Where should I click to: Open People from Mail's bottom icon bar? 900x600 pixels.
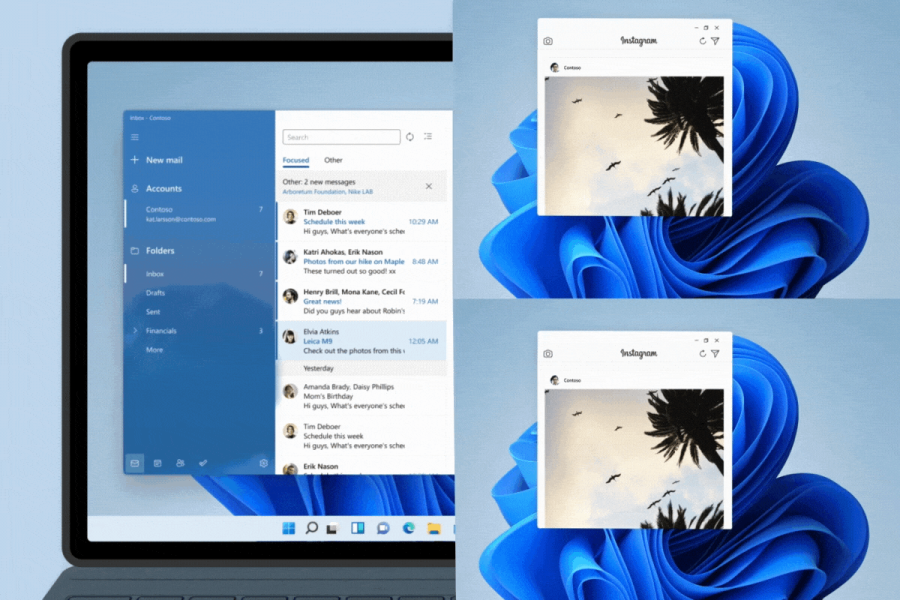click(181, 463)
